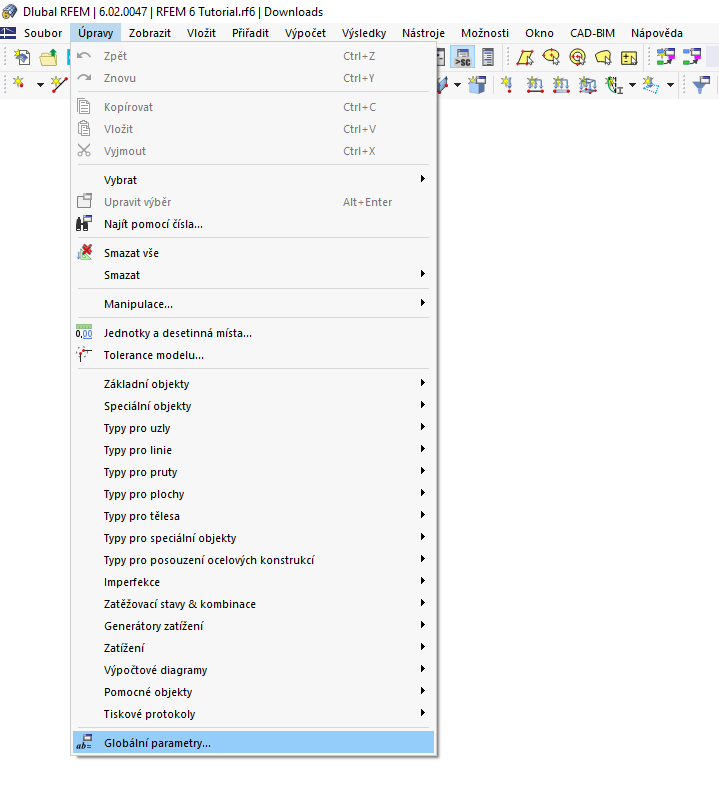Open the Výsledky menu

pos(364,33)
